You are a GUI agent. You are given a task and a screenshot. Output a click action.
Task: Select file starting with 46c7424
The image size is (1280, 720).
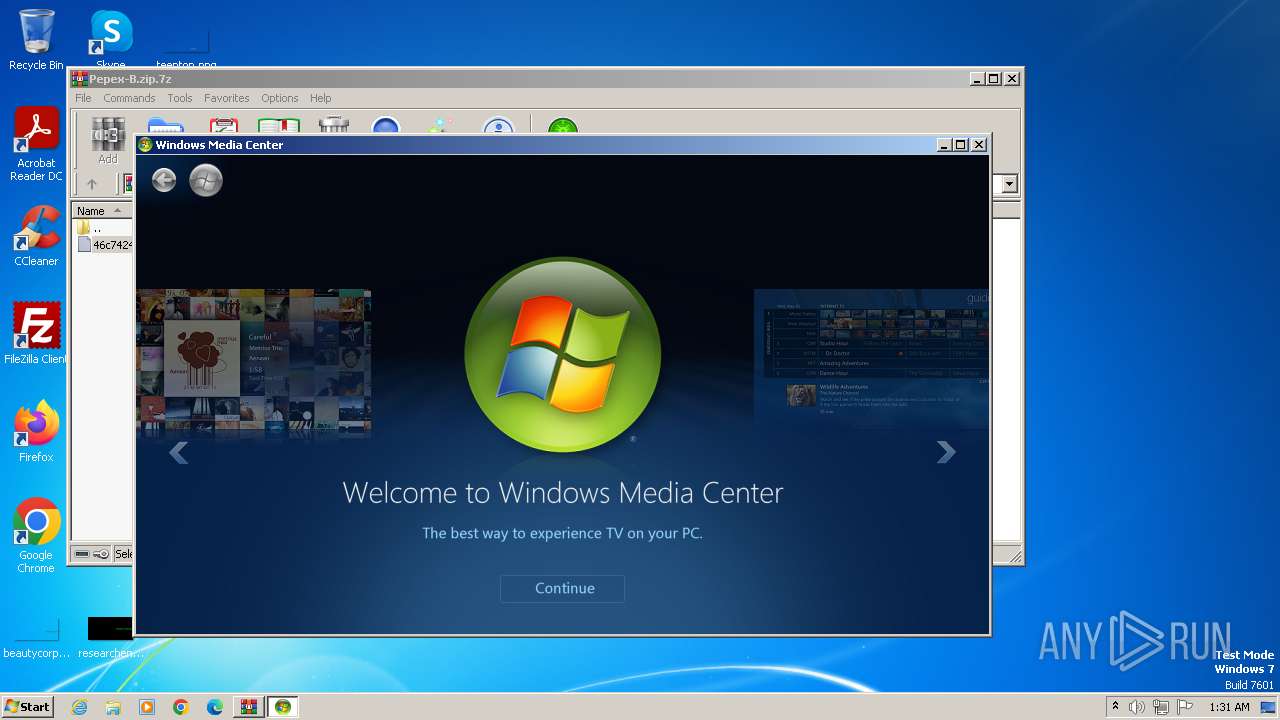(105, 244)
